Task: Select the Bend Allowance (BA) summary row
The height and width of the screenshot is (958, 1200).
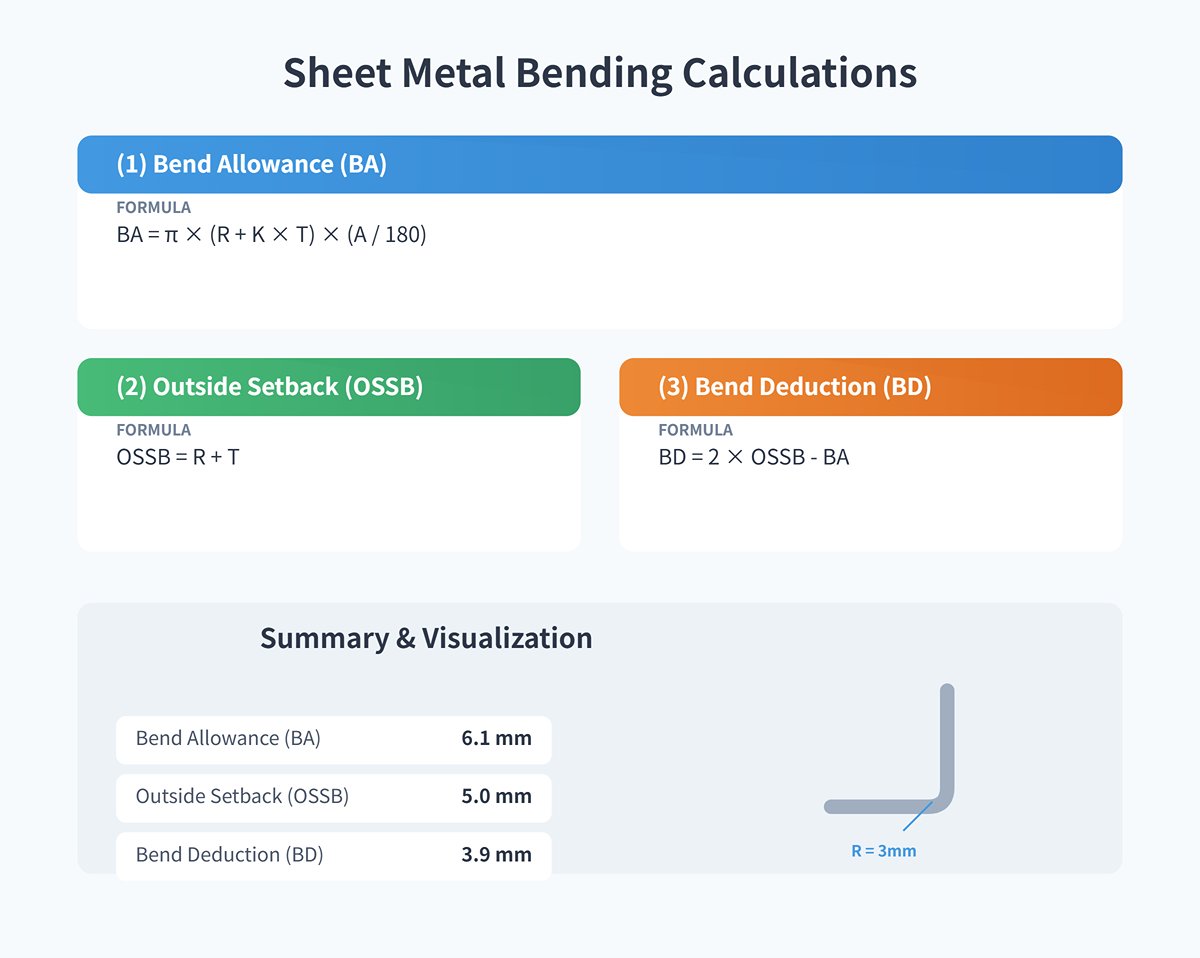Action: pyautogui.click(x=334, y=739)
